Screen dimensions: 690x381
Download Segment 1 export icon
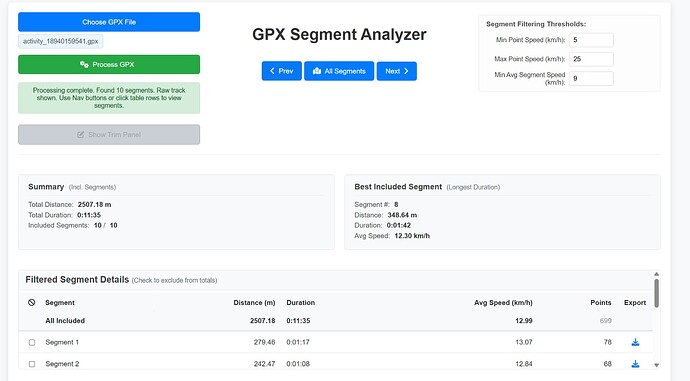[x=635, y=342]
